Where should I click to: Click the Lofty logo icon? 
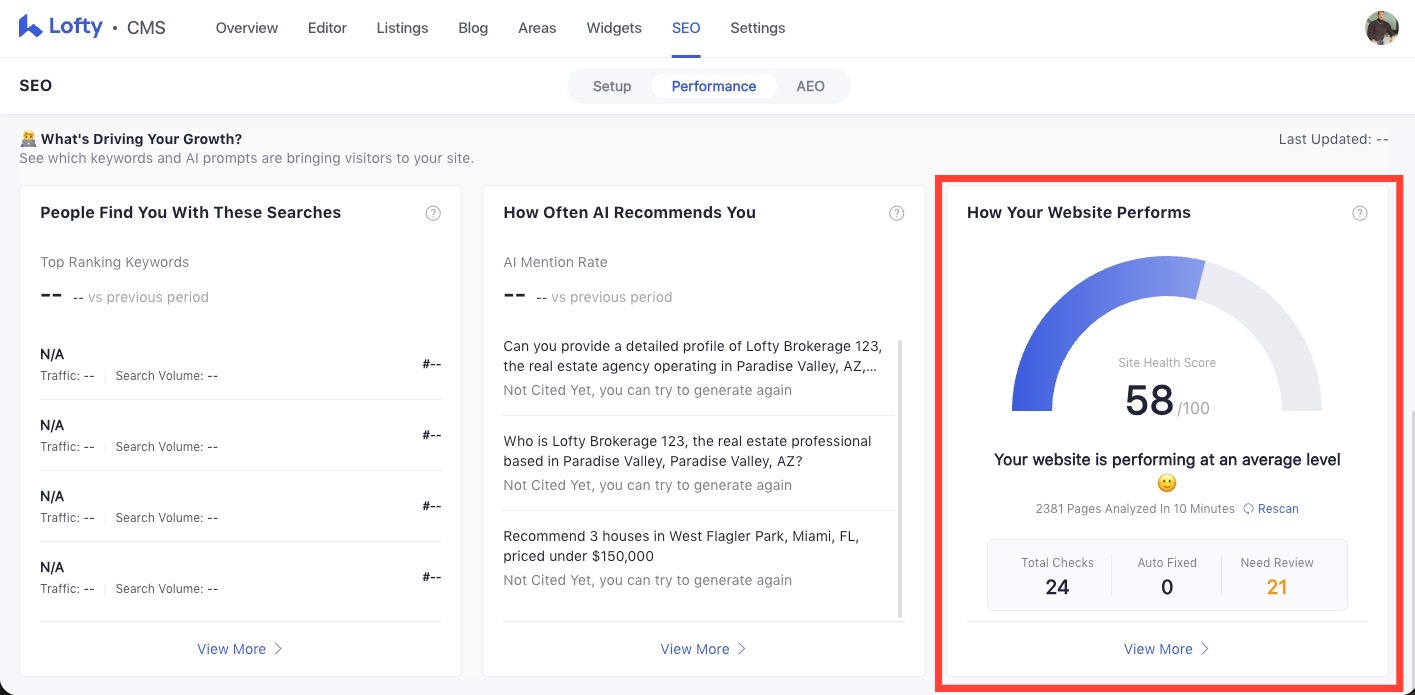pyautogui.click(x=30, y=27)
